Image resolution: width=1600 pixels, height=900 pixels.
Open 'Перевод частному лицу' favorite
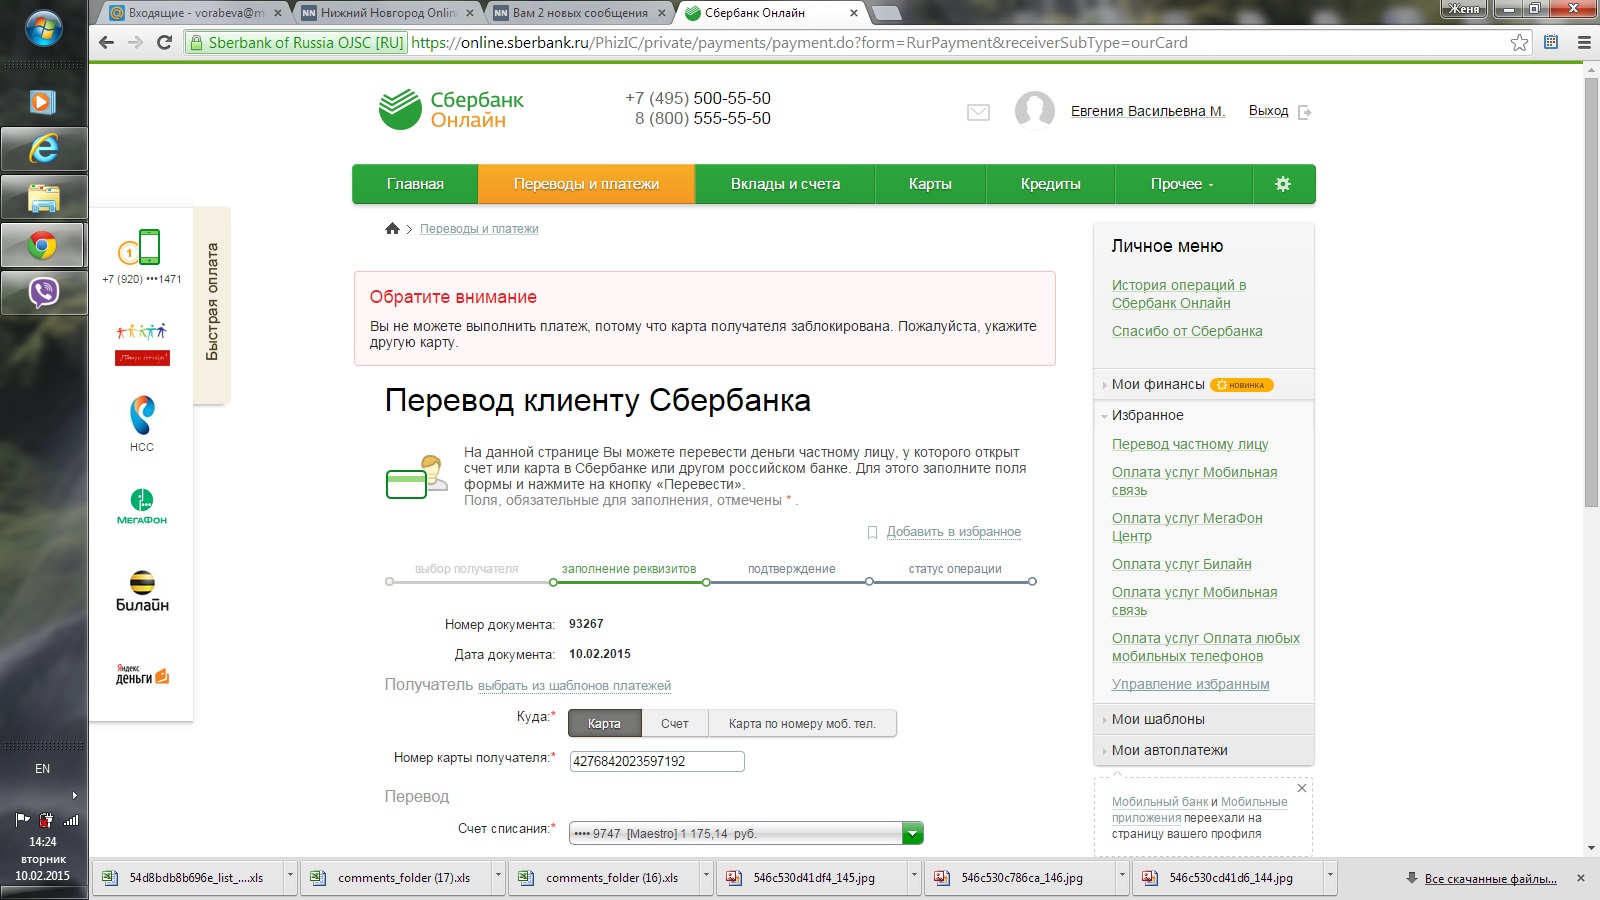1190,444
